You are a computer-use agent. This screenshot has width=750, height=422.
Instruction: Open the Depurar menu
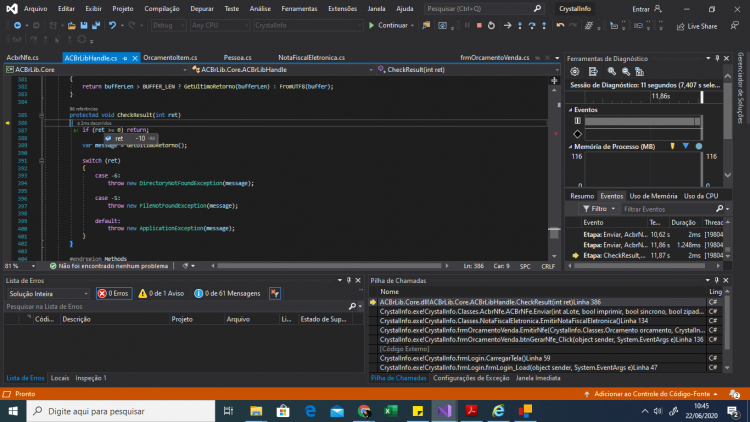(x=202, y=9)
